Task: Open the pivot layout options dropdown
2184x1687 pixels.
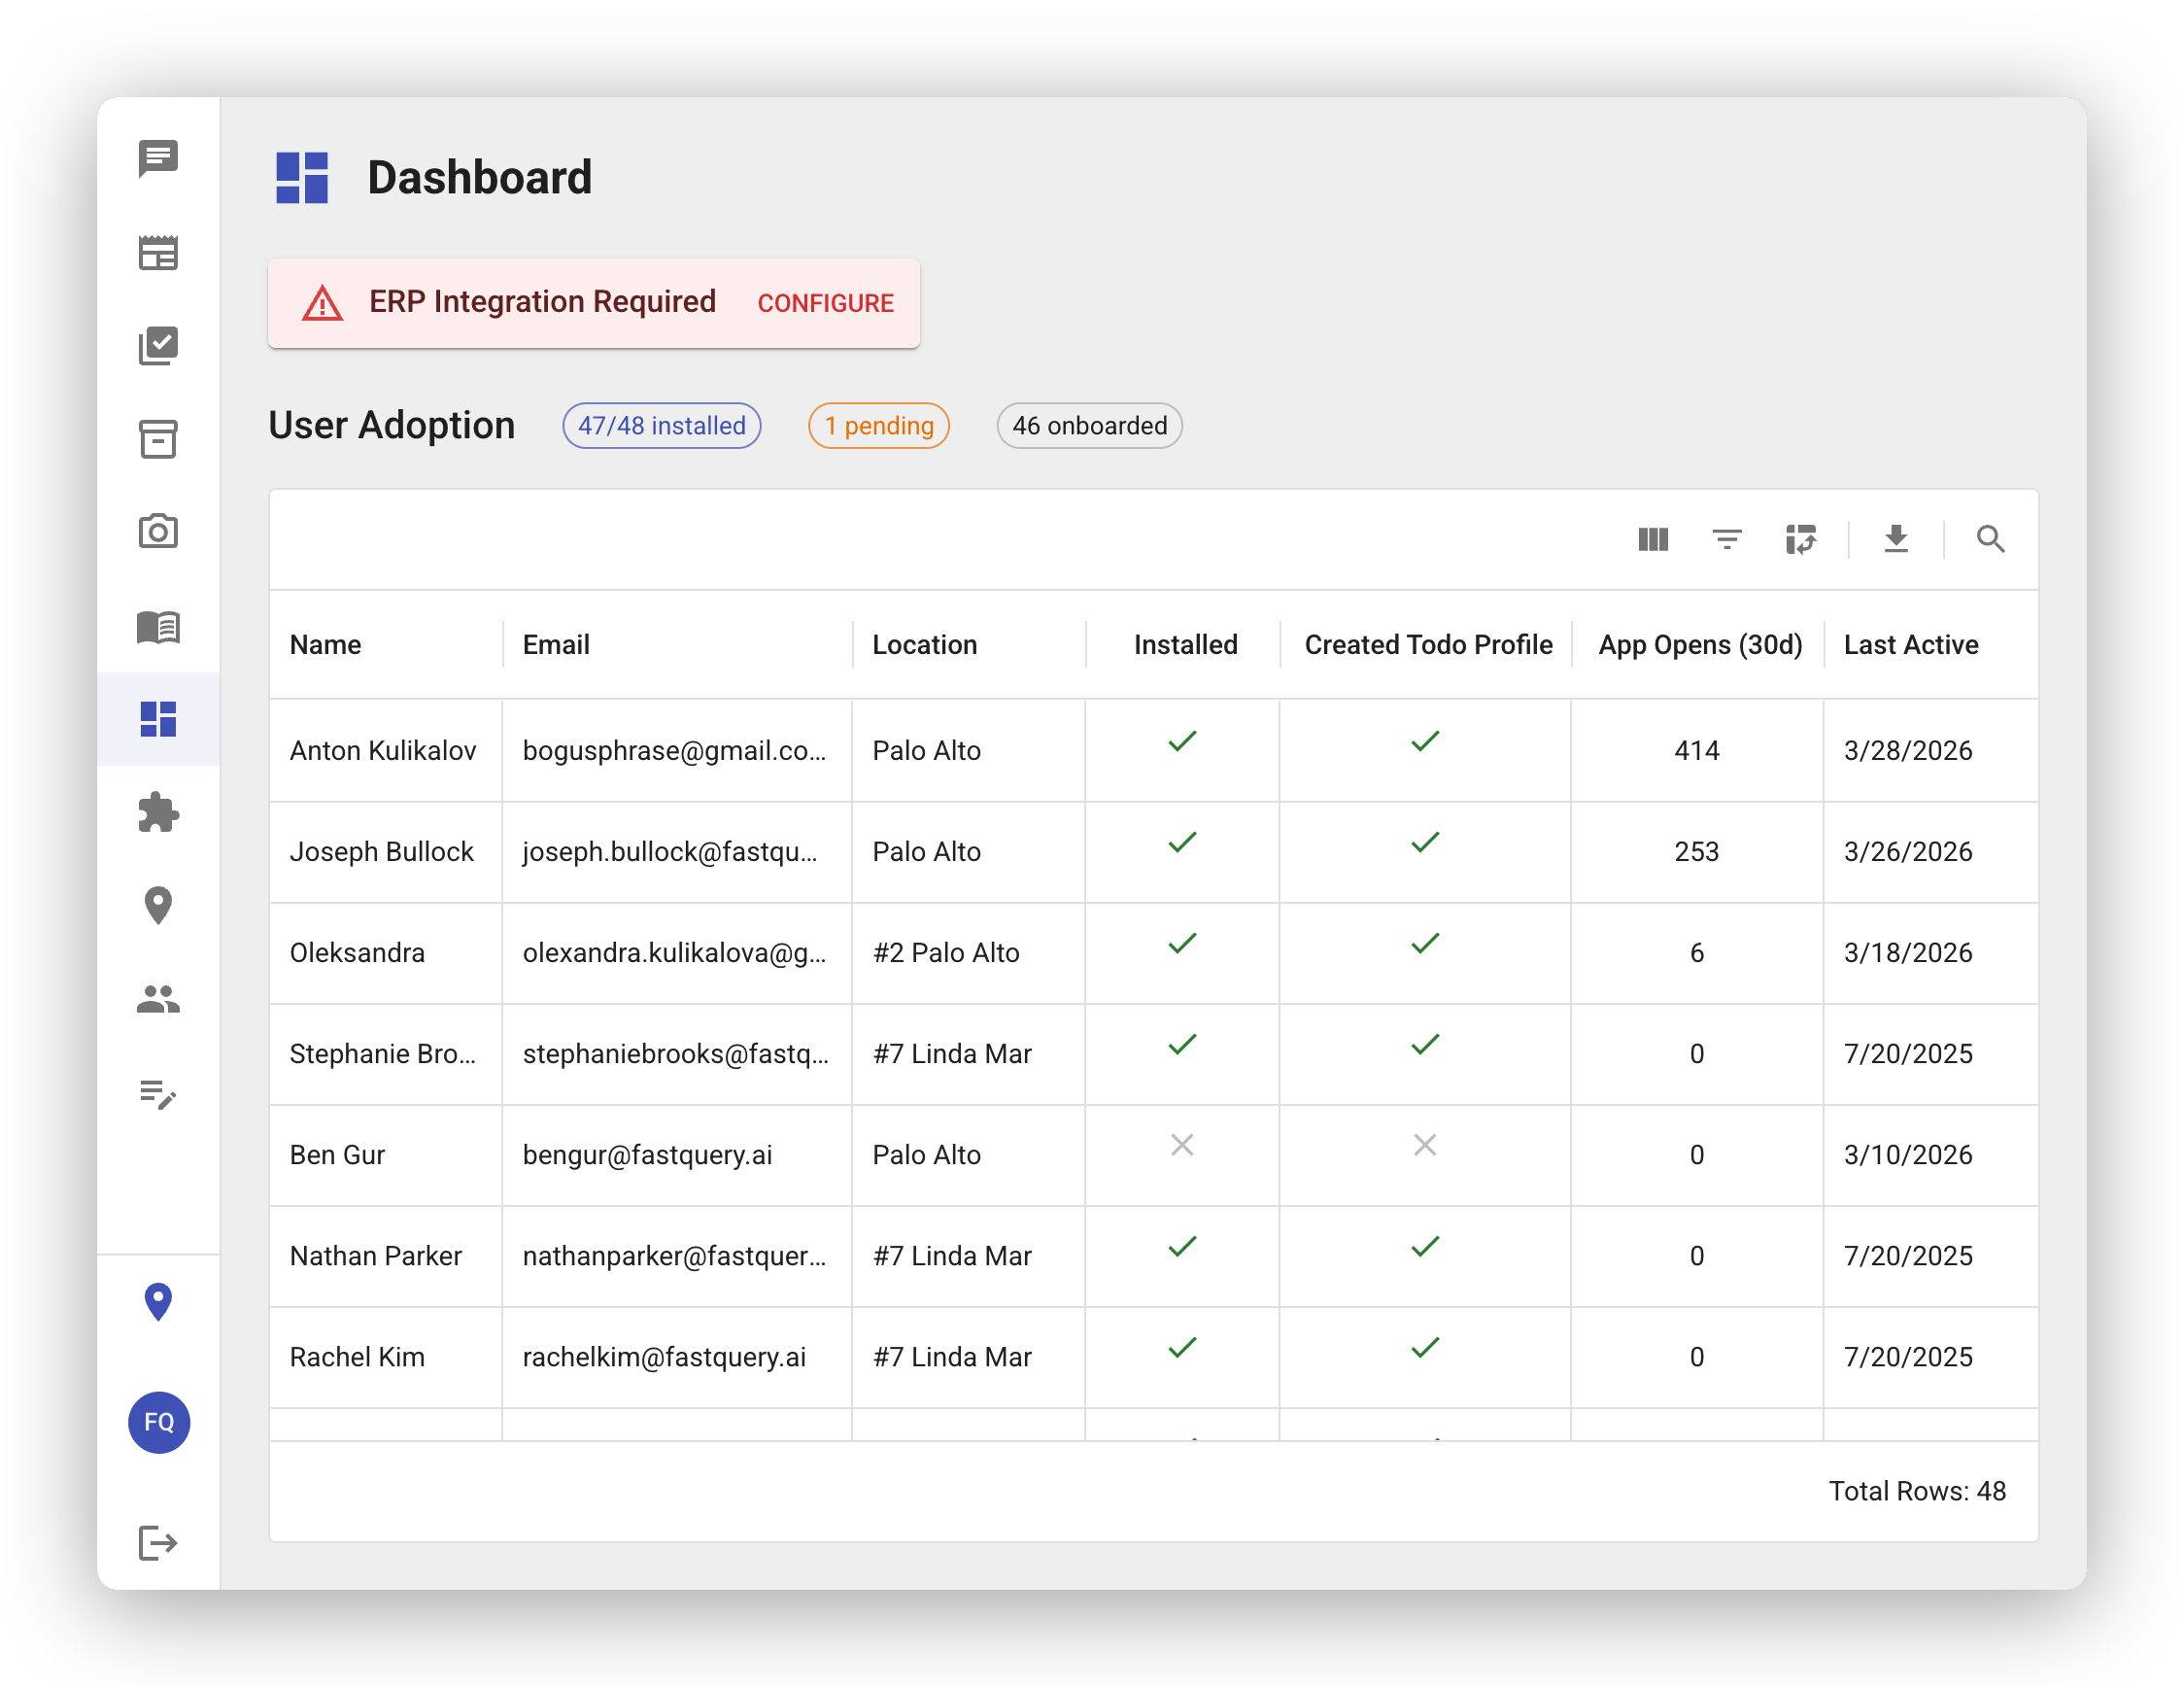Action: [1801, 539]
